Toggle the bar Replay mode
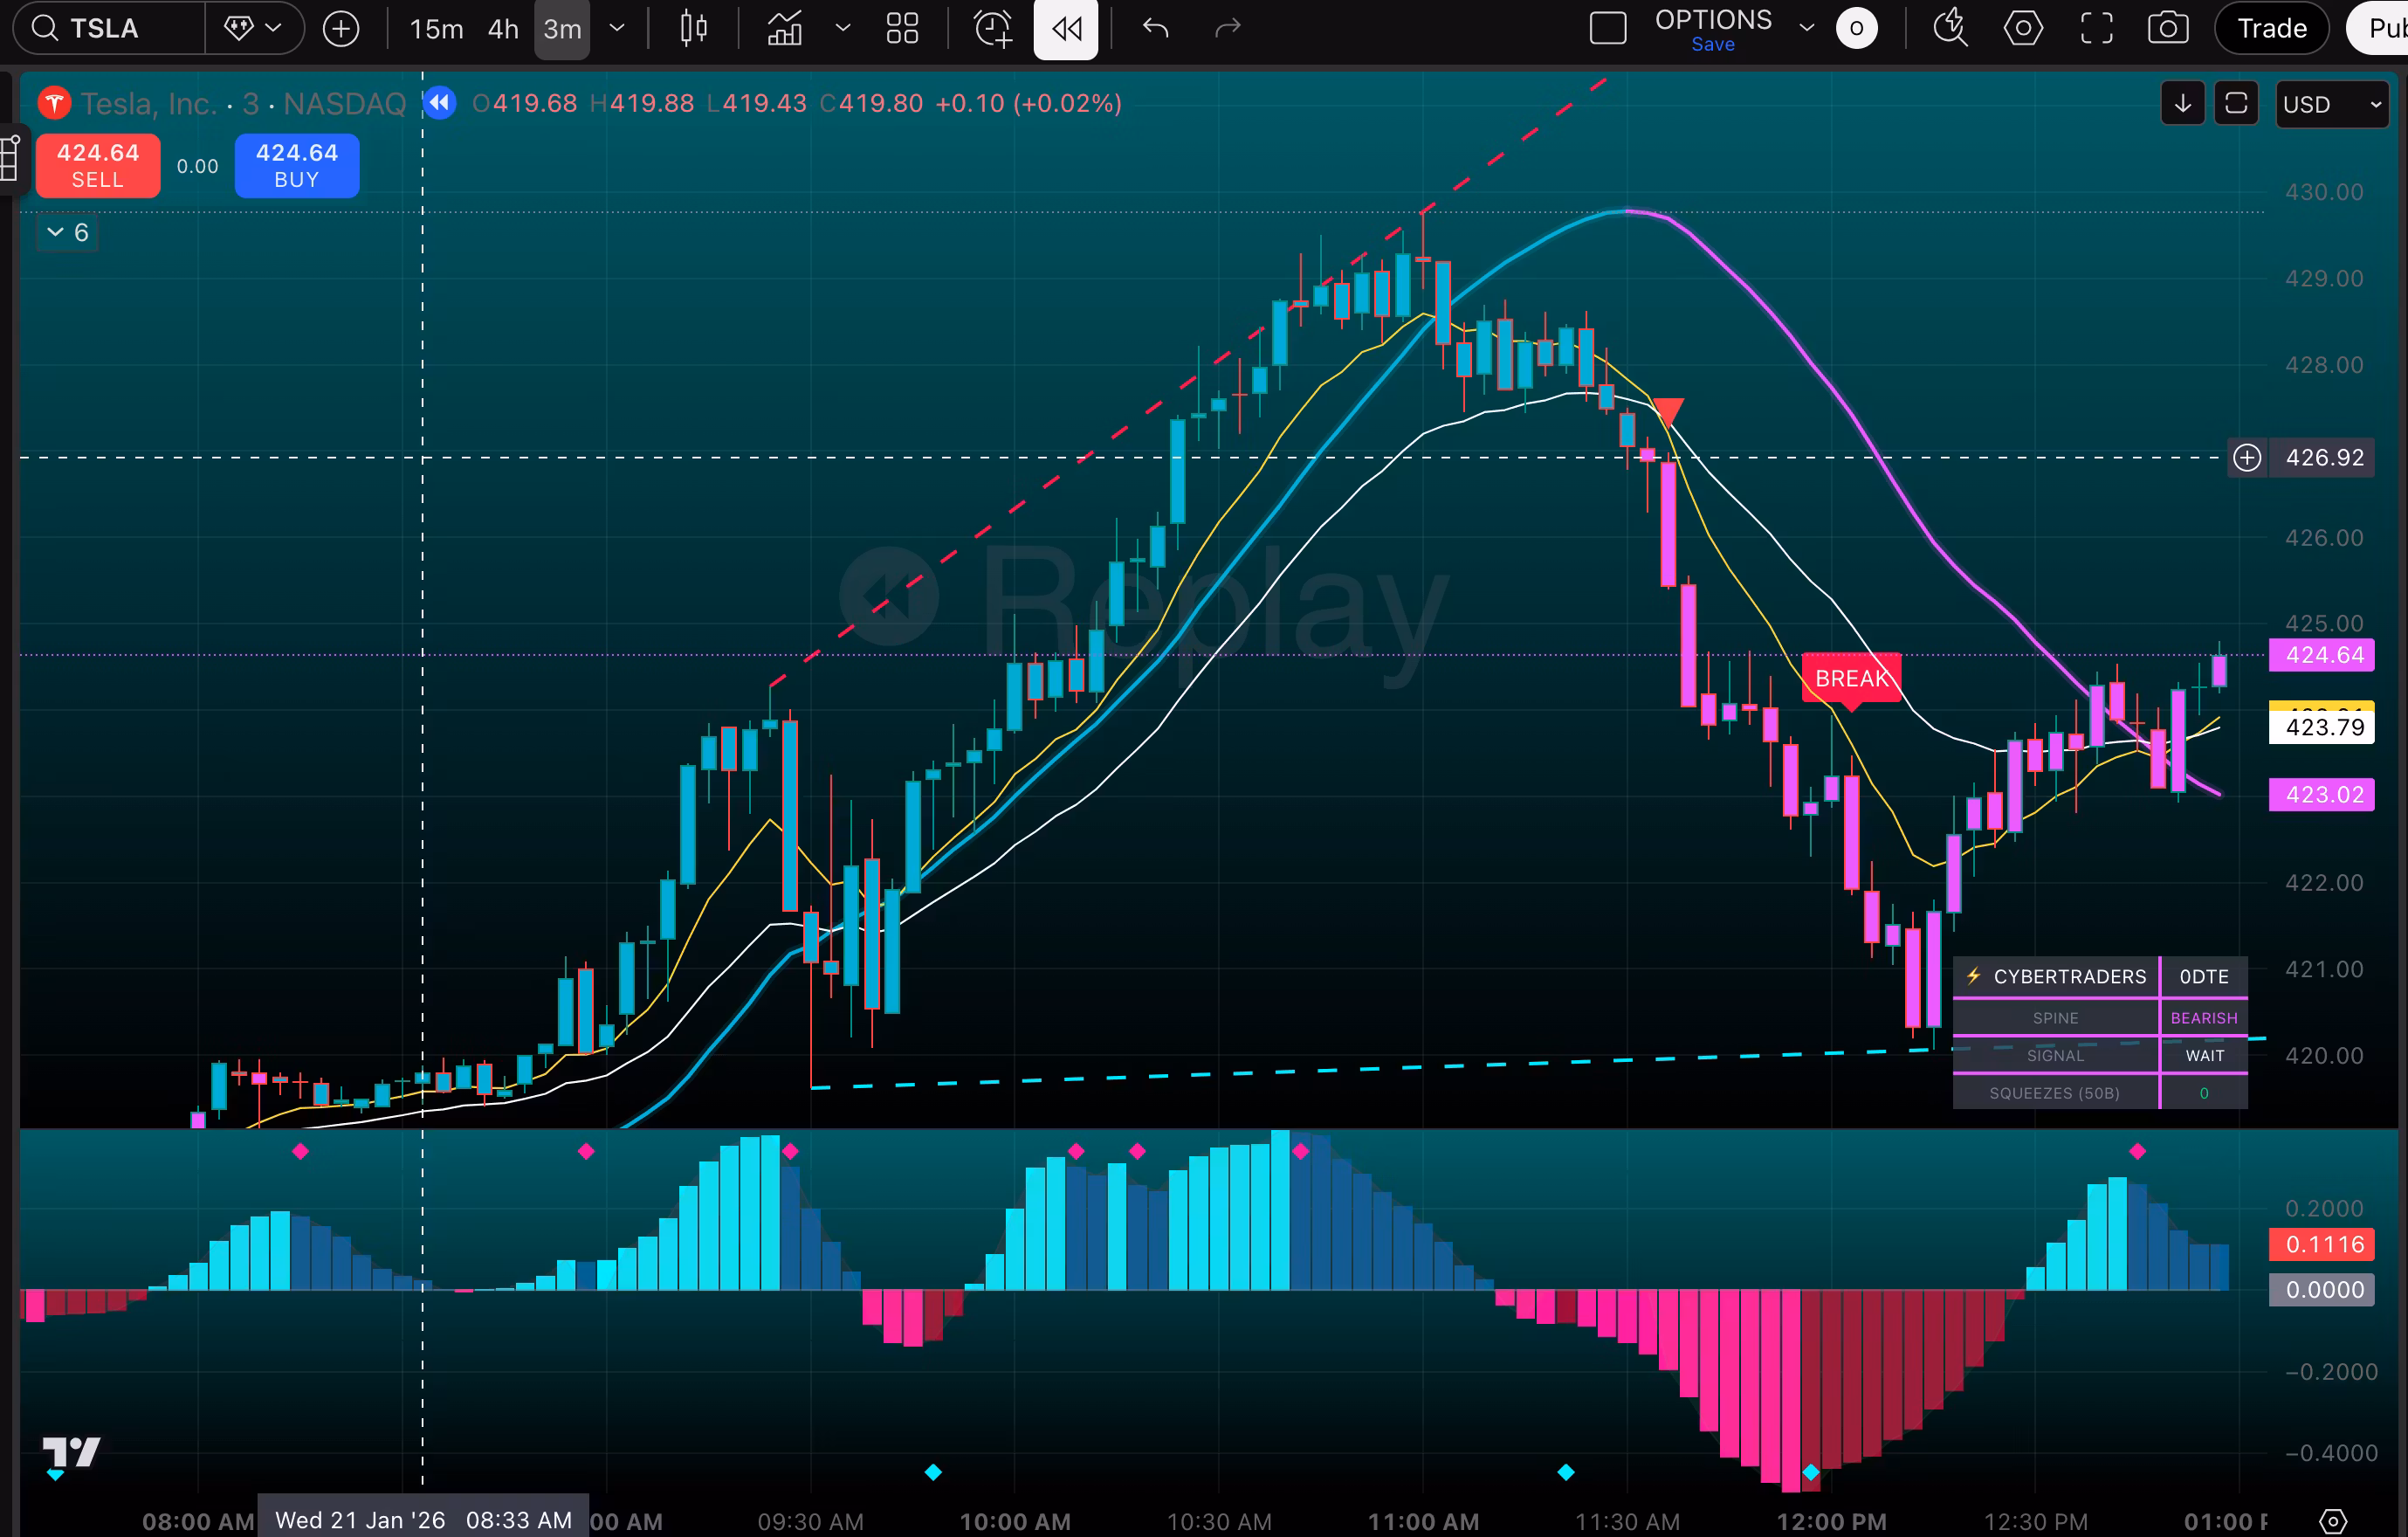 click(1065, 28)
